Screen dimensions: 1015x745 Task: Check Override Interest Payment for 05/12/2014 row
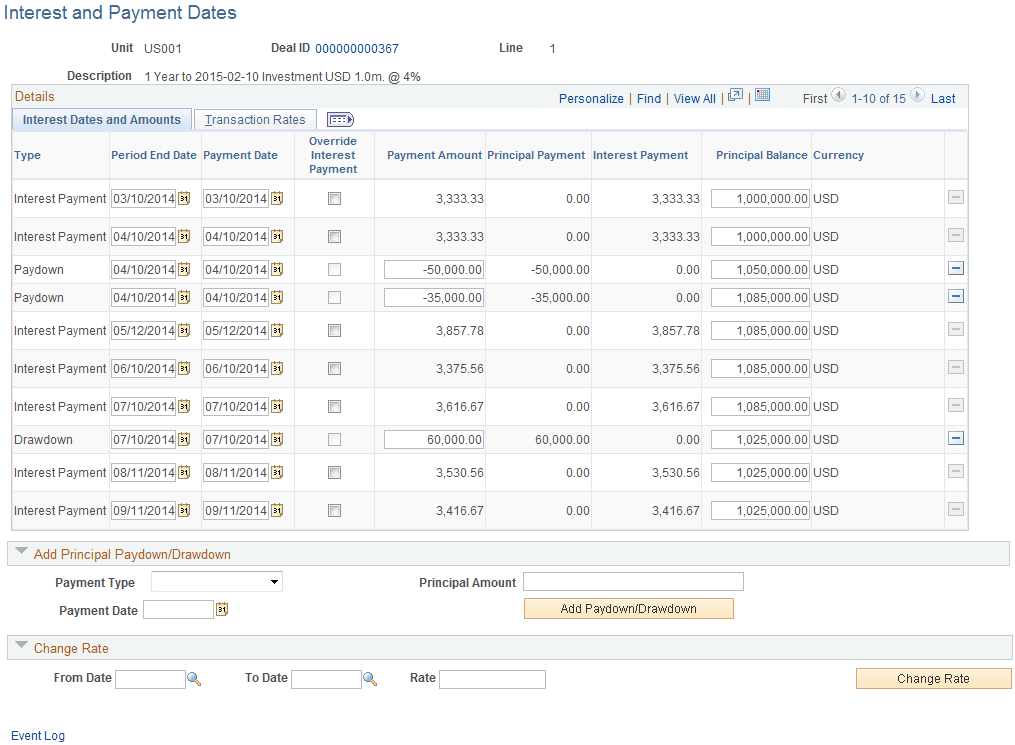[332, 330]
